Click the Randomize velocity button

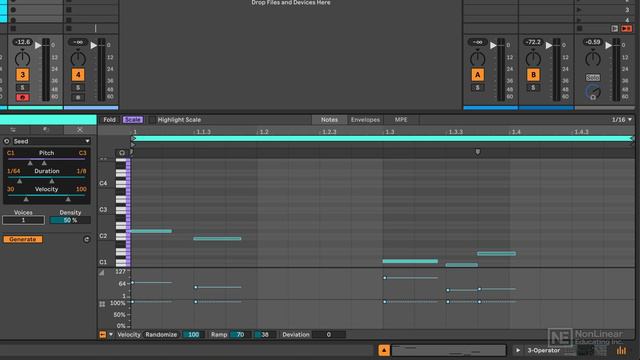tap(161, 335)
